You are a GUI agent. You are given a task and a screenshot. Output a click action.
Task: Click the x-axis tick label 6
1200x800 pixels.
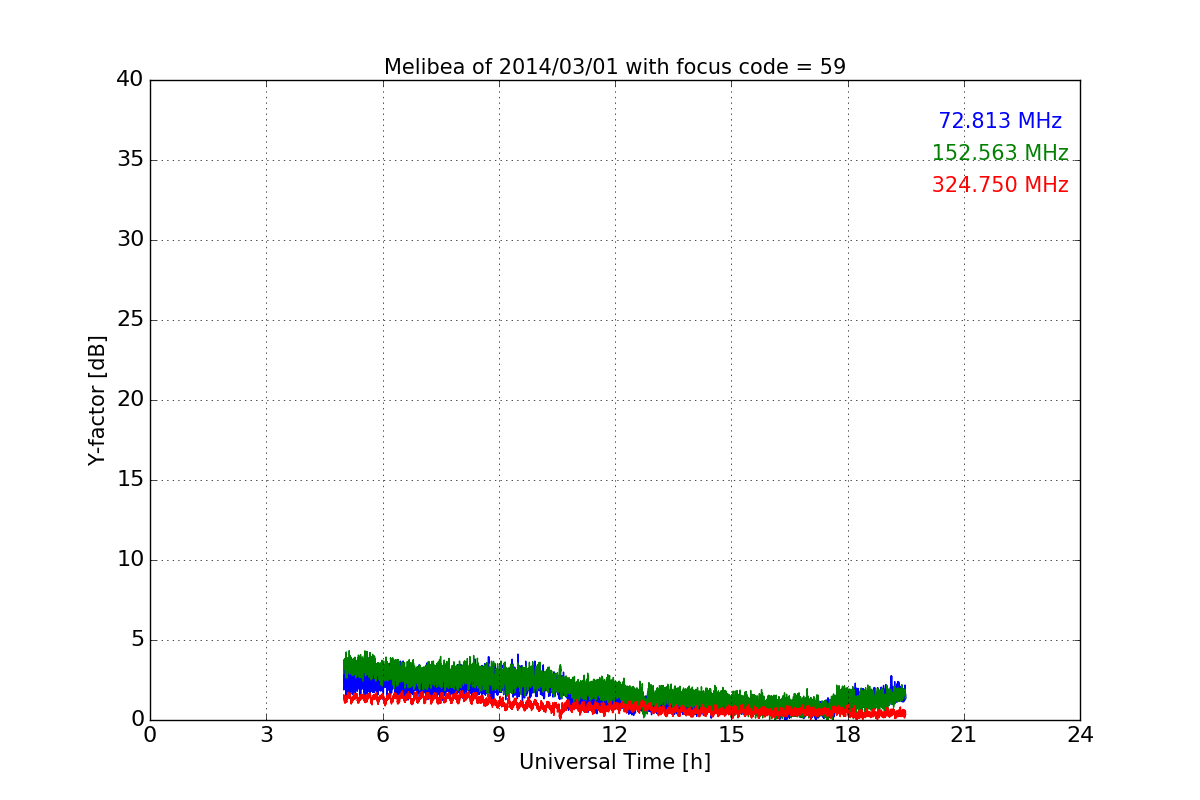(382, 735)
